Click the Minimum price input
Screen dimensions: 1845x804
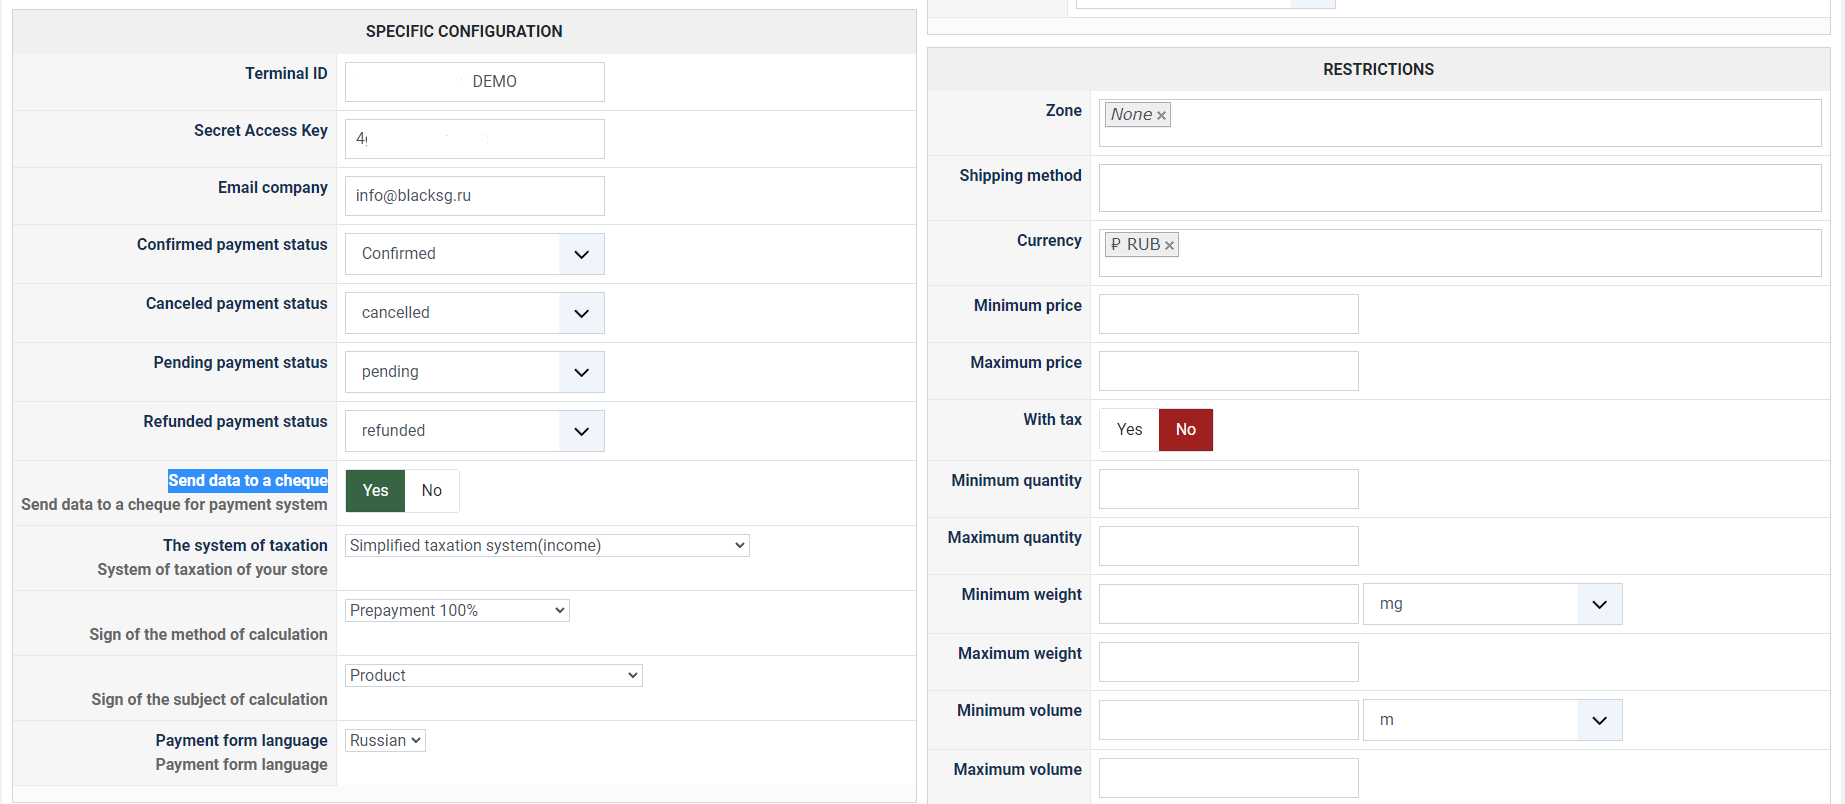[x=1228, y=314]
